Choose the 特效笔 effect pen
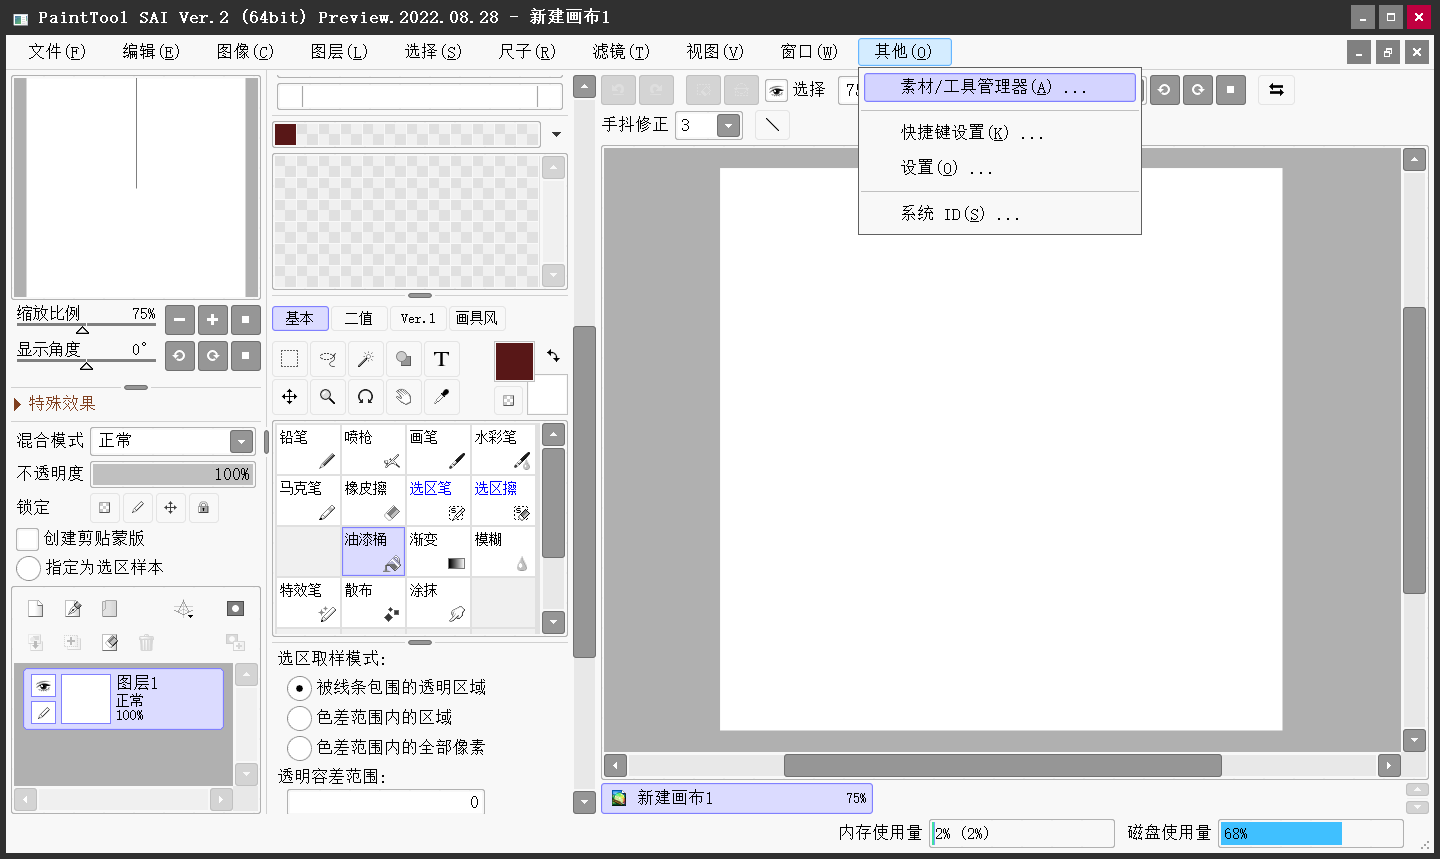 coord(308,602)
